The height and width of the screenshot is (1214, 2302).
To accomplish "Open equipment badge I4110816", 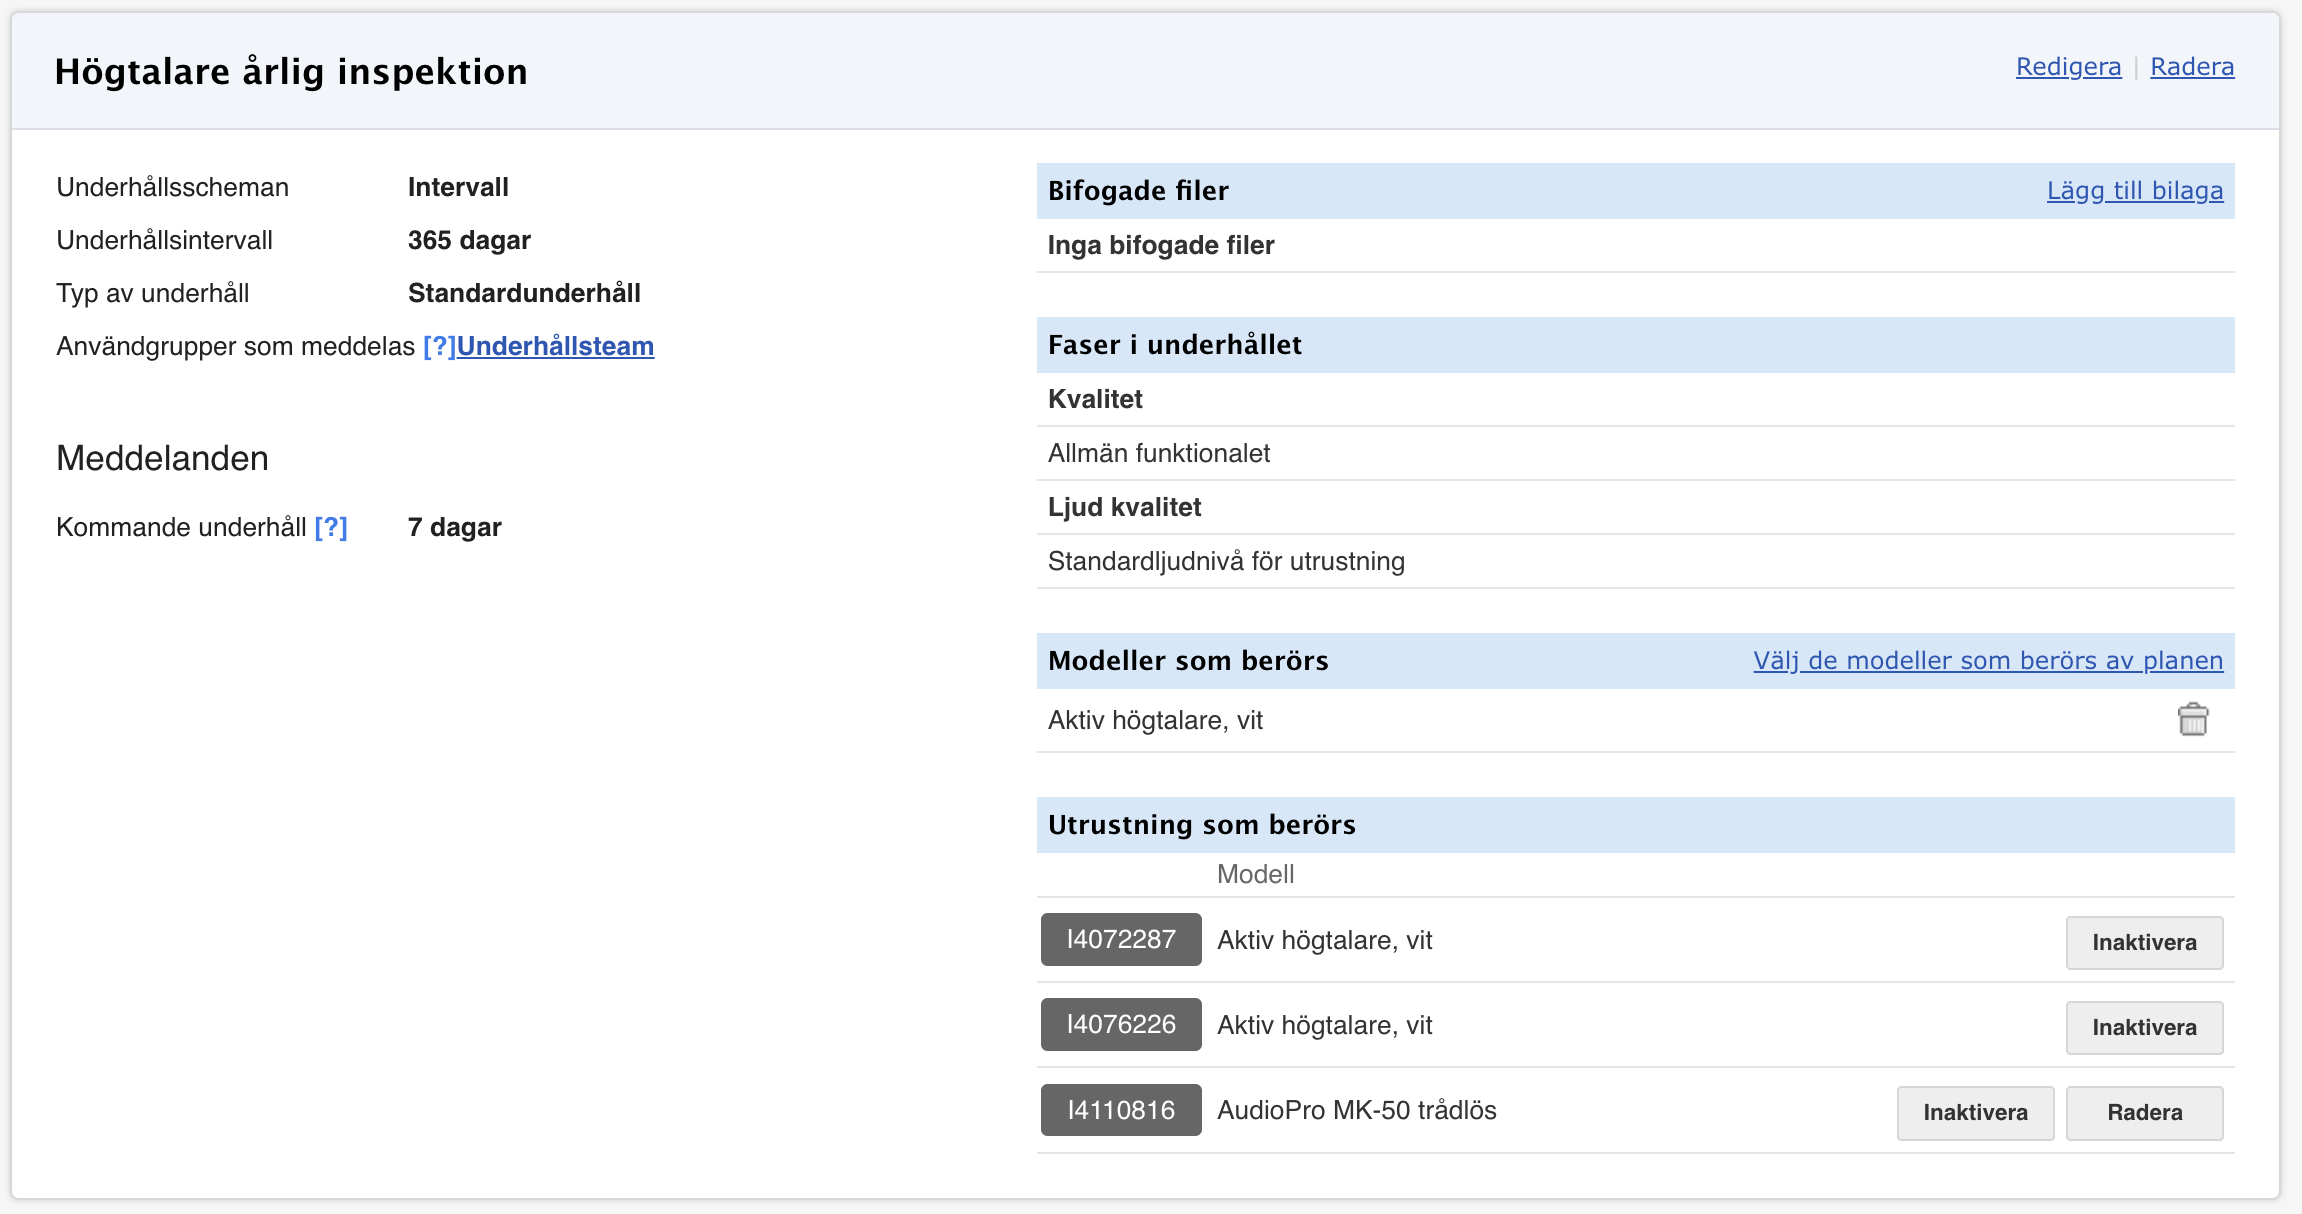I will [1120, 1110].
